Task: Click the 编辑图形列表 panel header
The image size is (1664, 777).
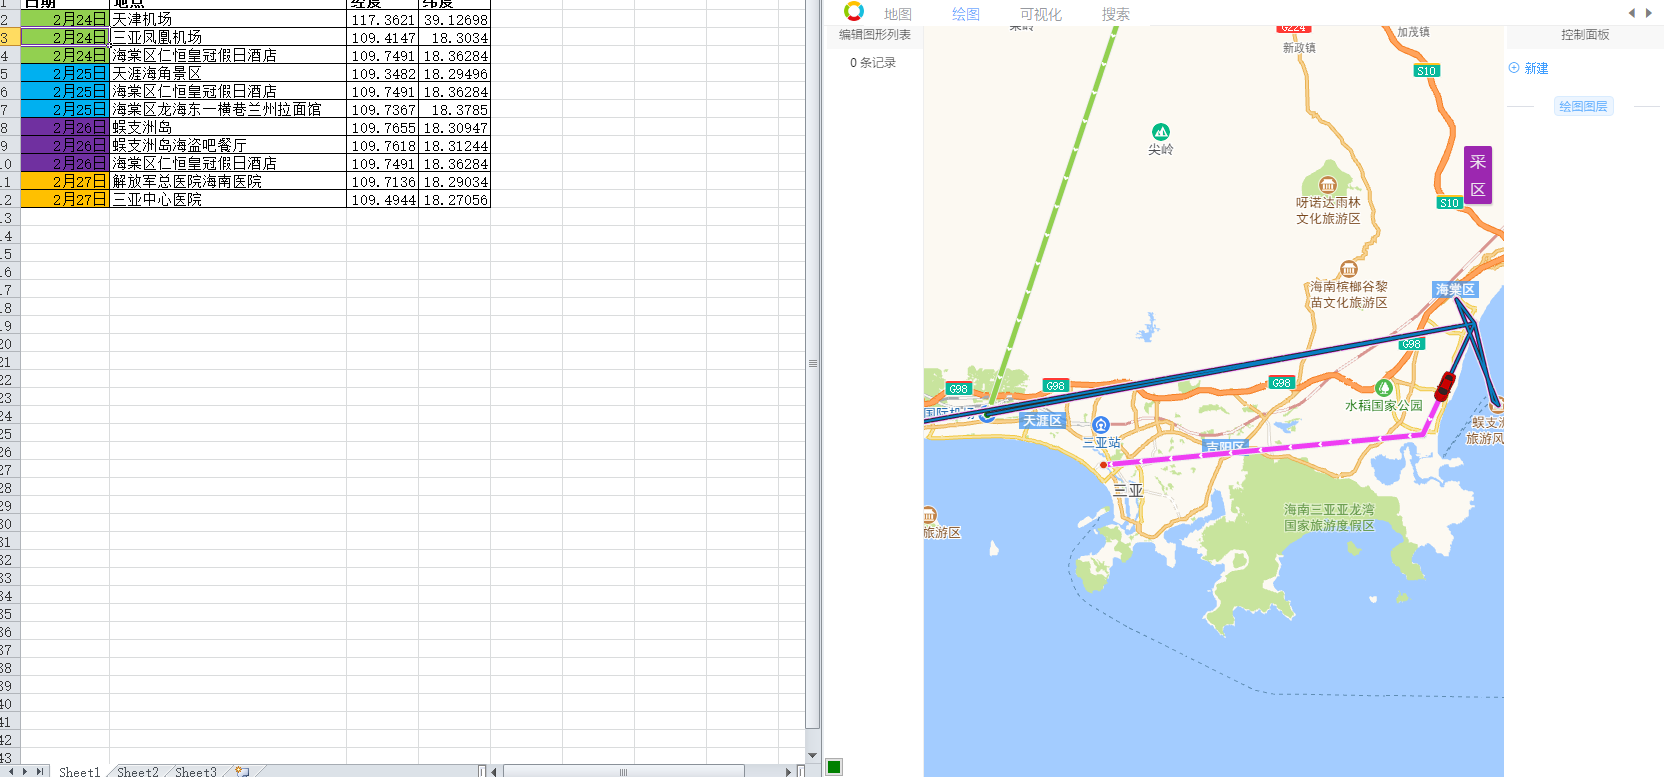Action: point(875,34)
